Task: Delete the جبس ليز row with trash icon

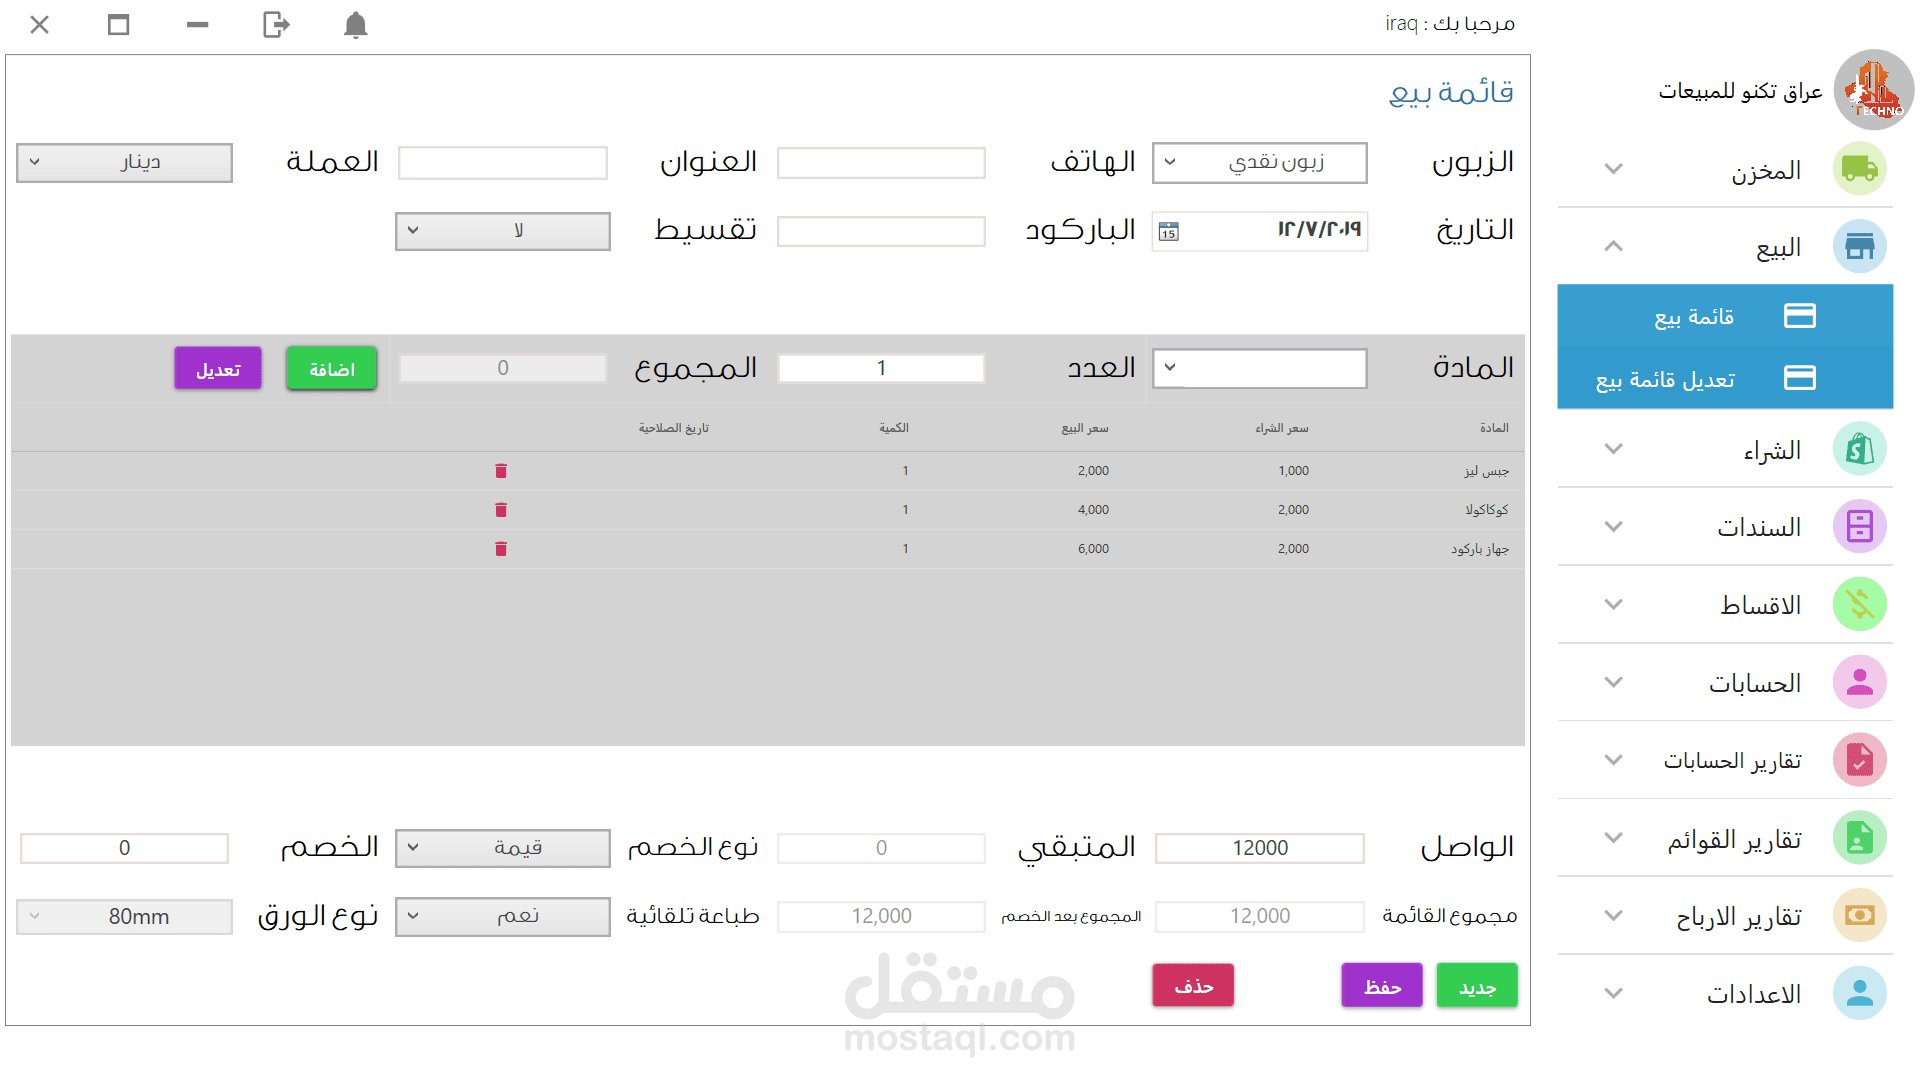Action: click(501, 471)
